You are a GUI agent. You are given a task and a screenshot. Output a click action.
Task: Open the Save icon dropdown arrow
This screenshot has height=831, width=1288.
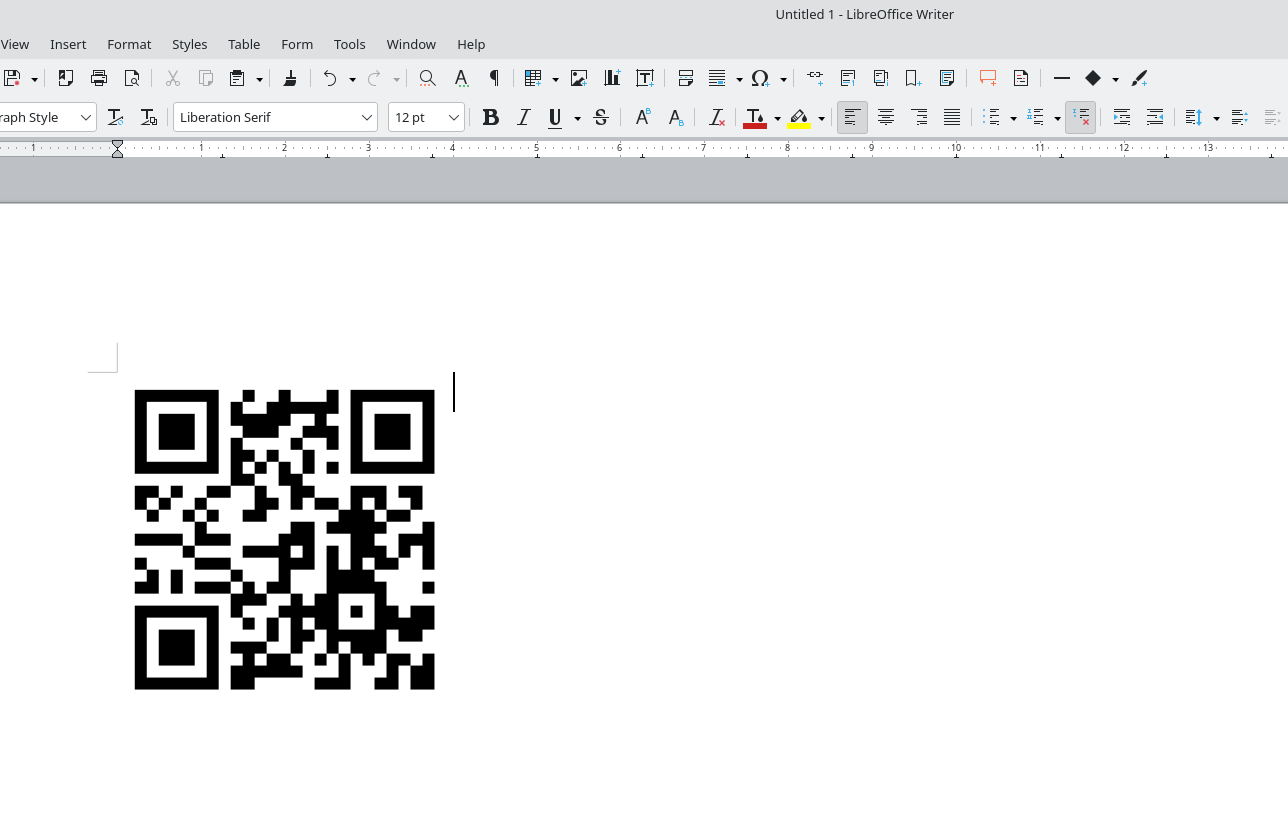(34, 79)
